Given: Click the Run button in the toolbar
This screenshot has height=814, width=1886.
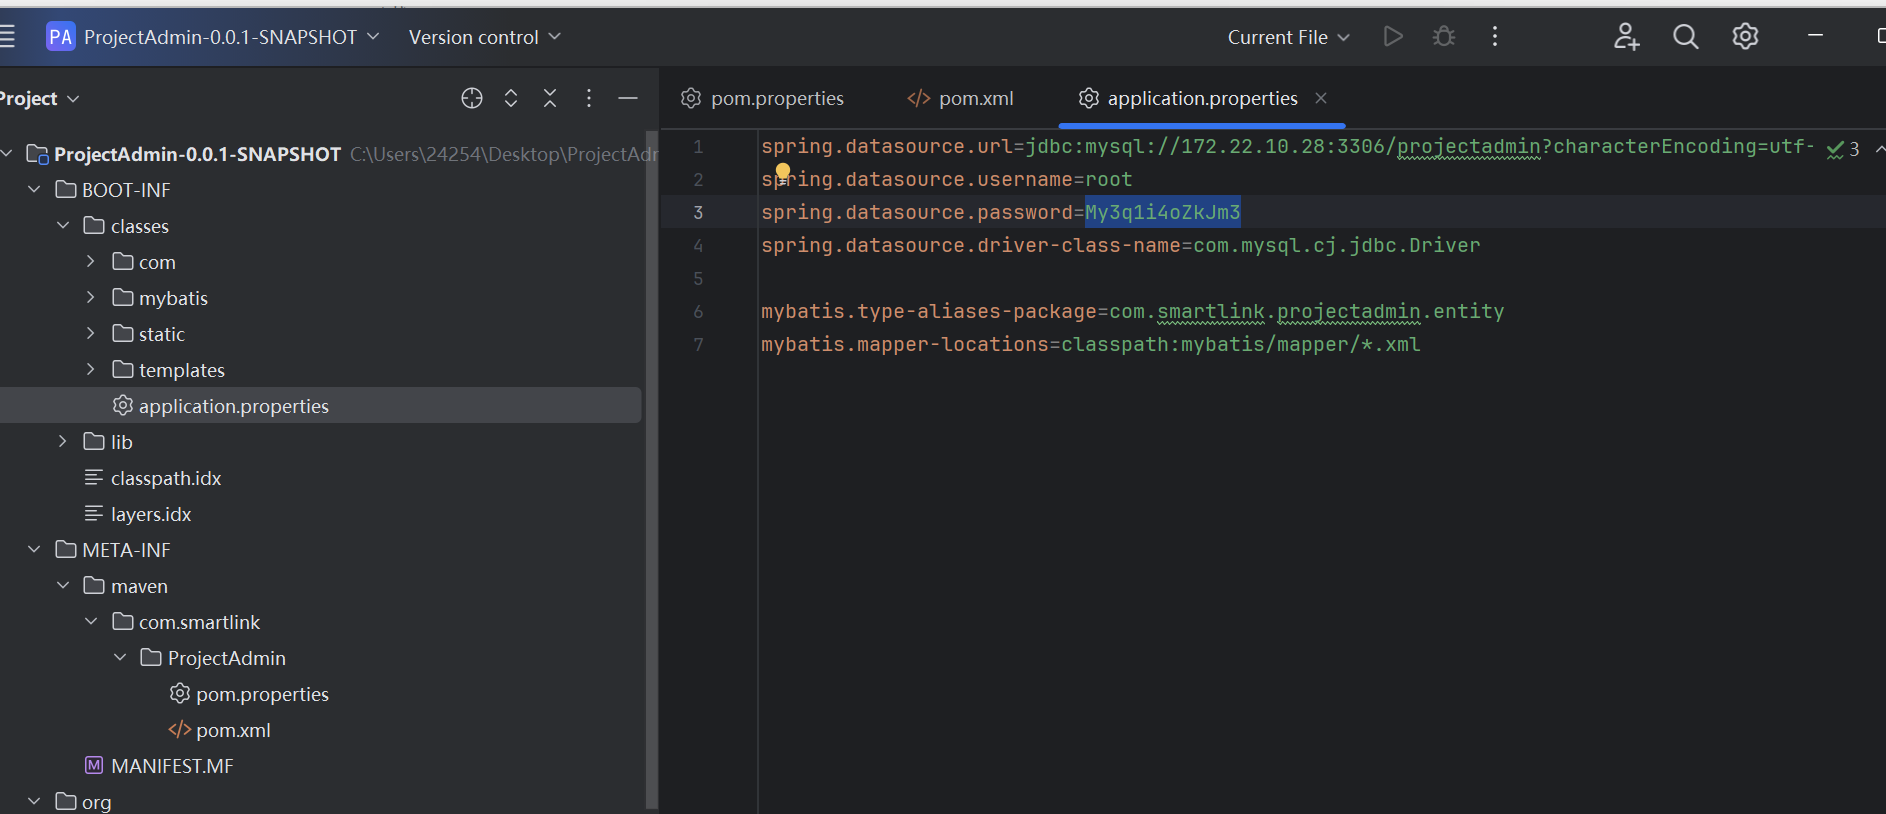Looking at the screenshot, I should point(1392,37).
